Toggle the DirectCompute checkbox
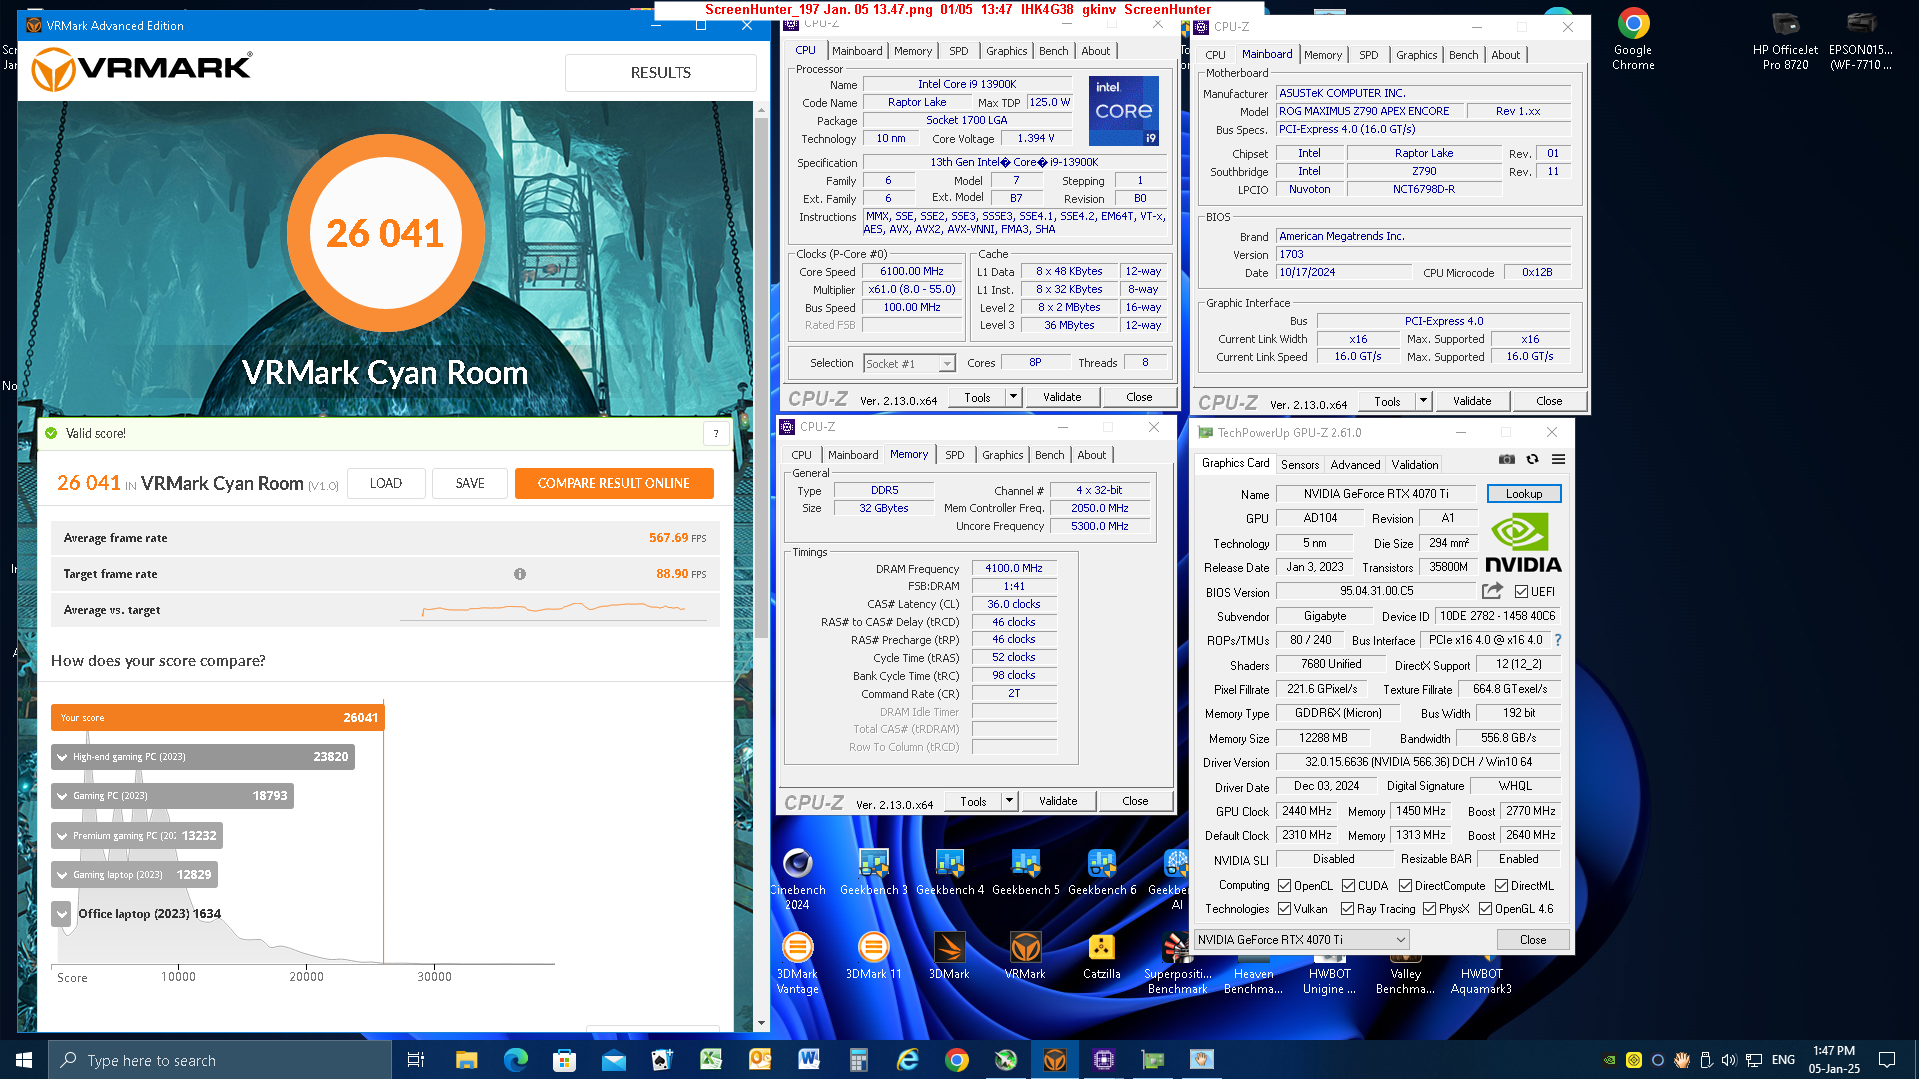 (1406, 886)
